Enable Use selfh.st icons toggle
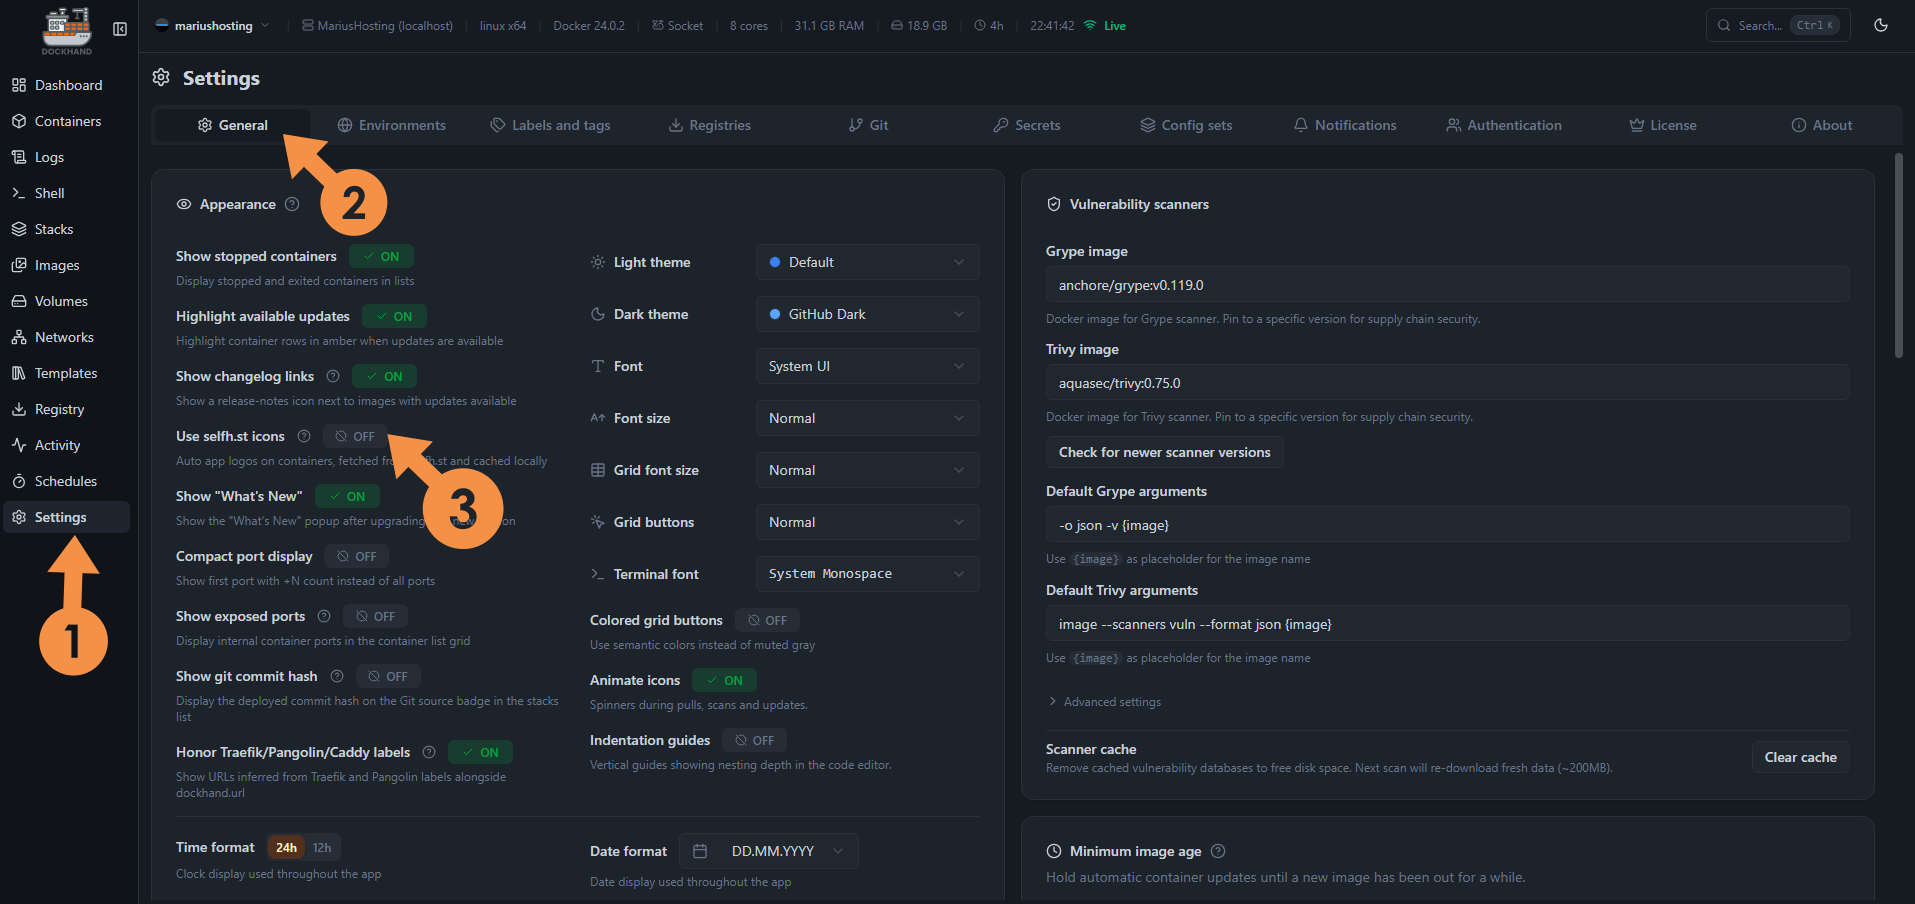 (355, 436)
